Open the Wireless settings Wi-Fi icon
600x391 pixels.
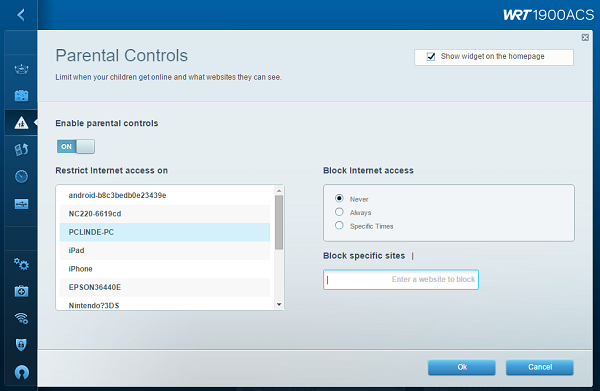point(21,318)
